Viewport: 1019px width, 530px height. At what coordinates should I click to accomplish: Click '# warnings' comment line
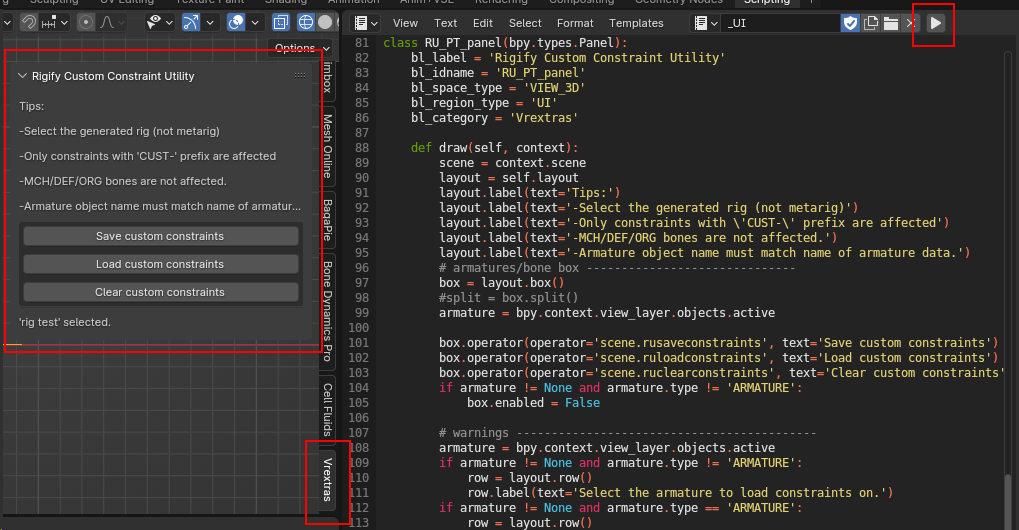point(627,433)
